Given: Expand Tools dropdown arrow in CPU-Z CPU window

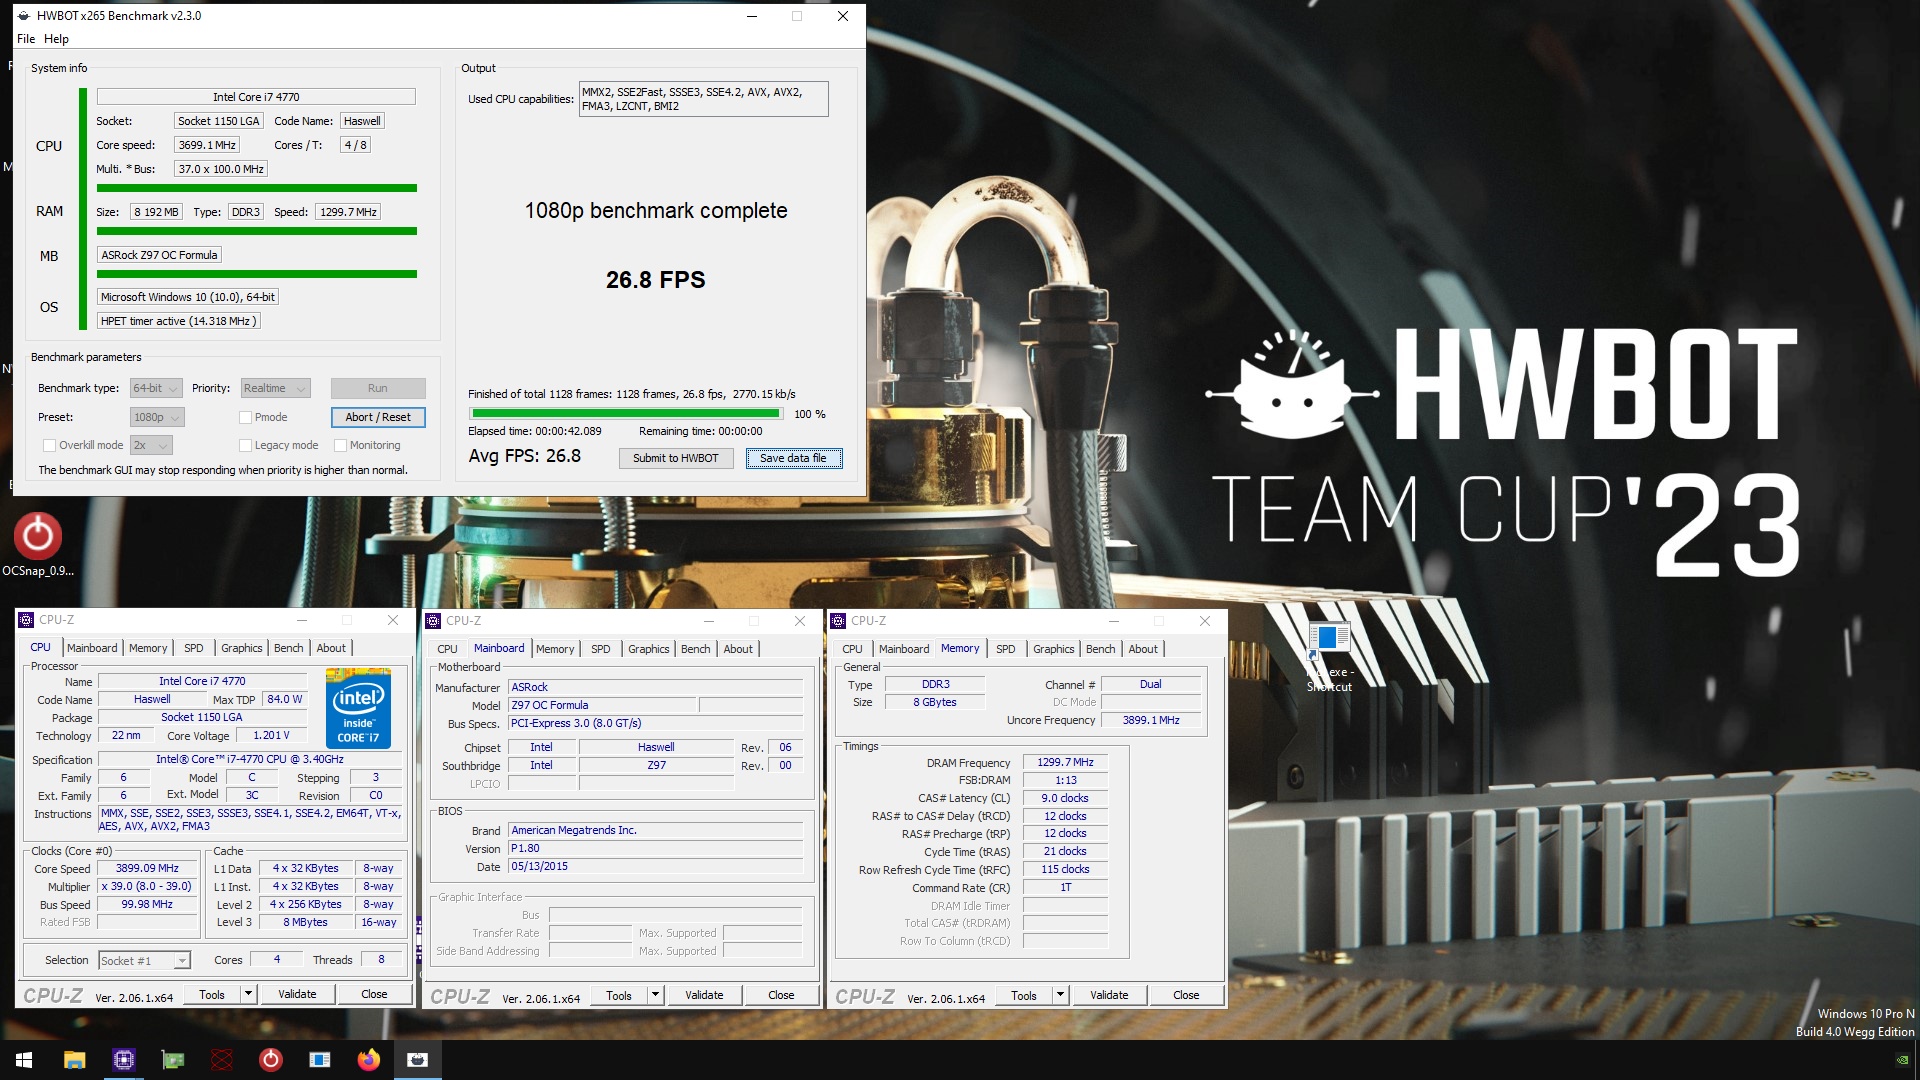Looking at the screenshot, I should click(x=249, y=994).
